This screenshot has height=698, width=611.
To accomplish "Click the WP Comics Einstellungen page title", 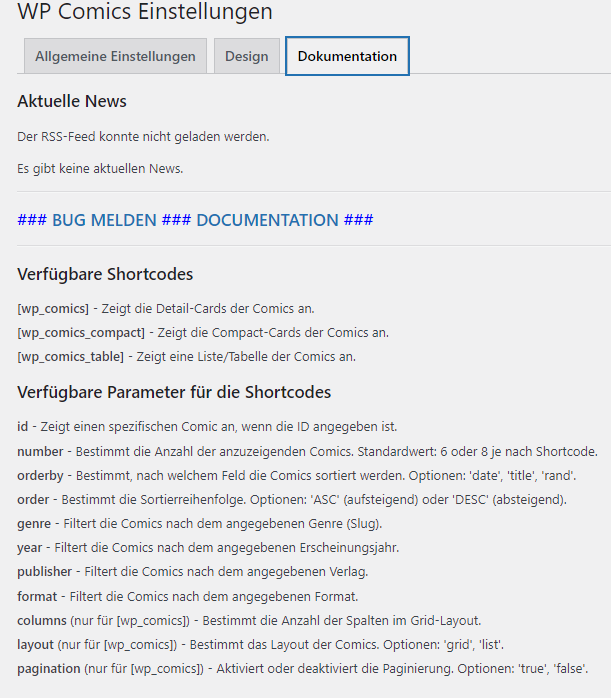I will tap(145, 11).
